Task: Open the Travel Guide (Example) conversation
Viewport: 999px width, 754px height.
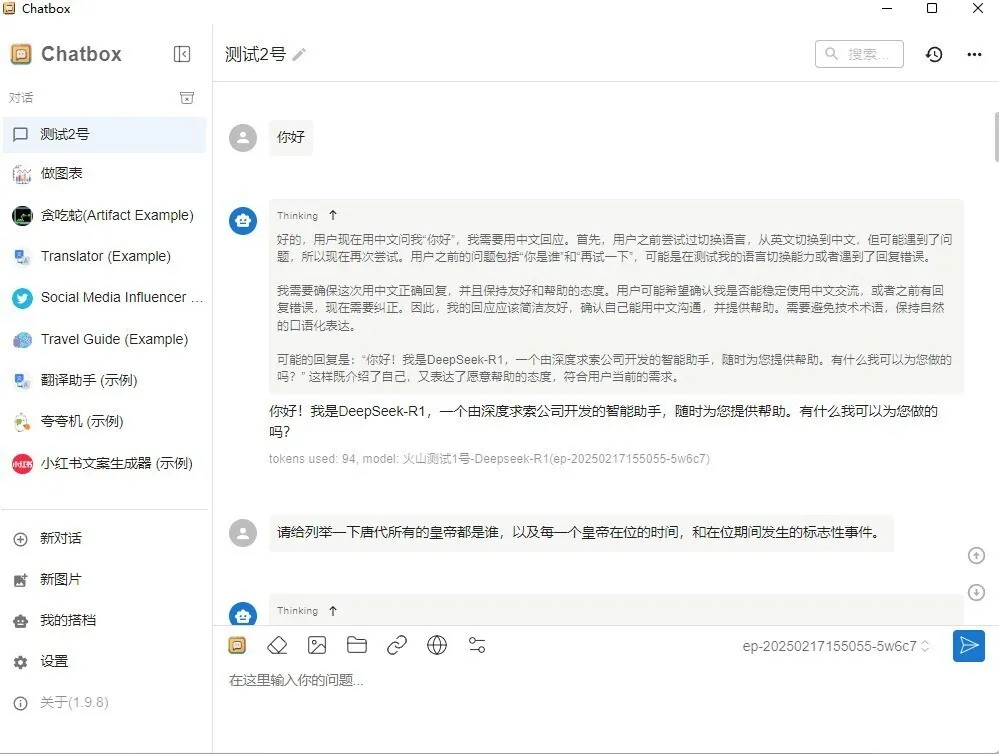Action: 104,339
